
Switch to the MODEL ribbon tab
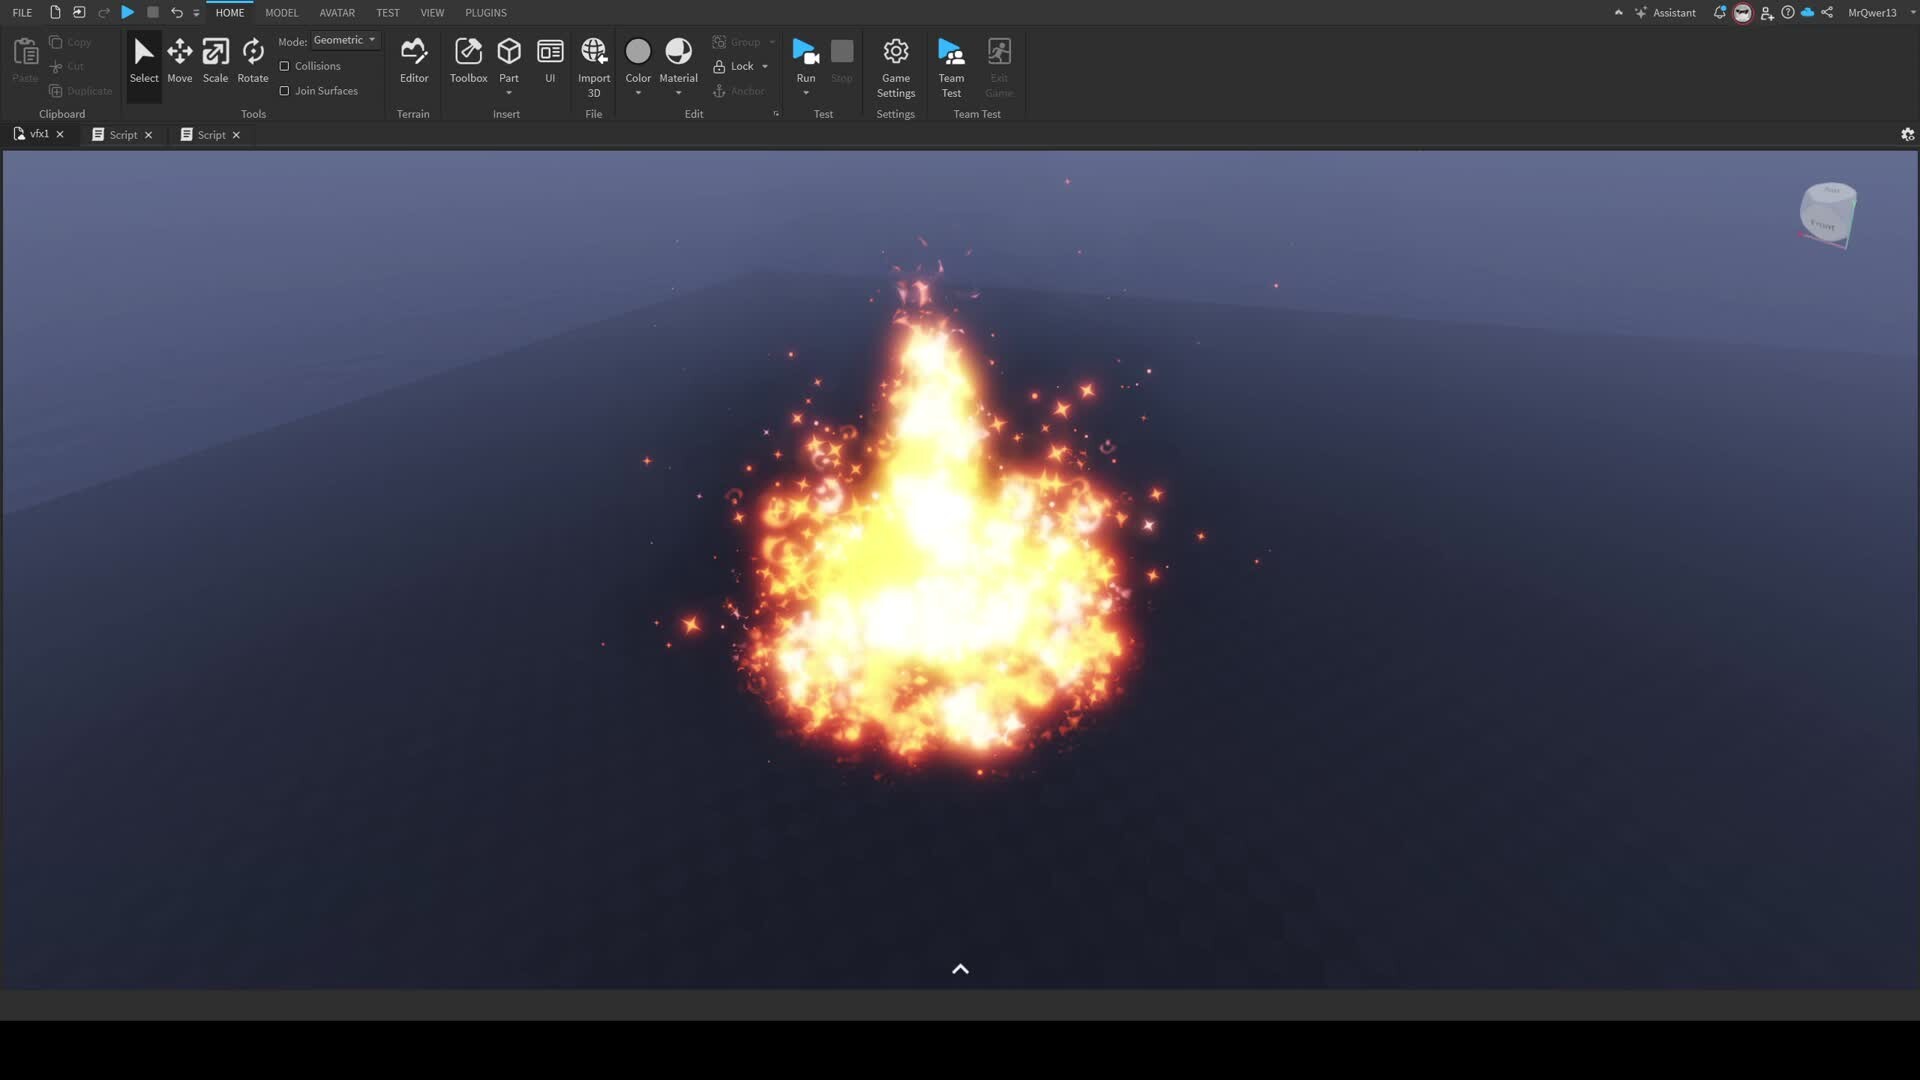tap(281, 12)
